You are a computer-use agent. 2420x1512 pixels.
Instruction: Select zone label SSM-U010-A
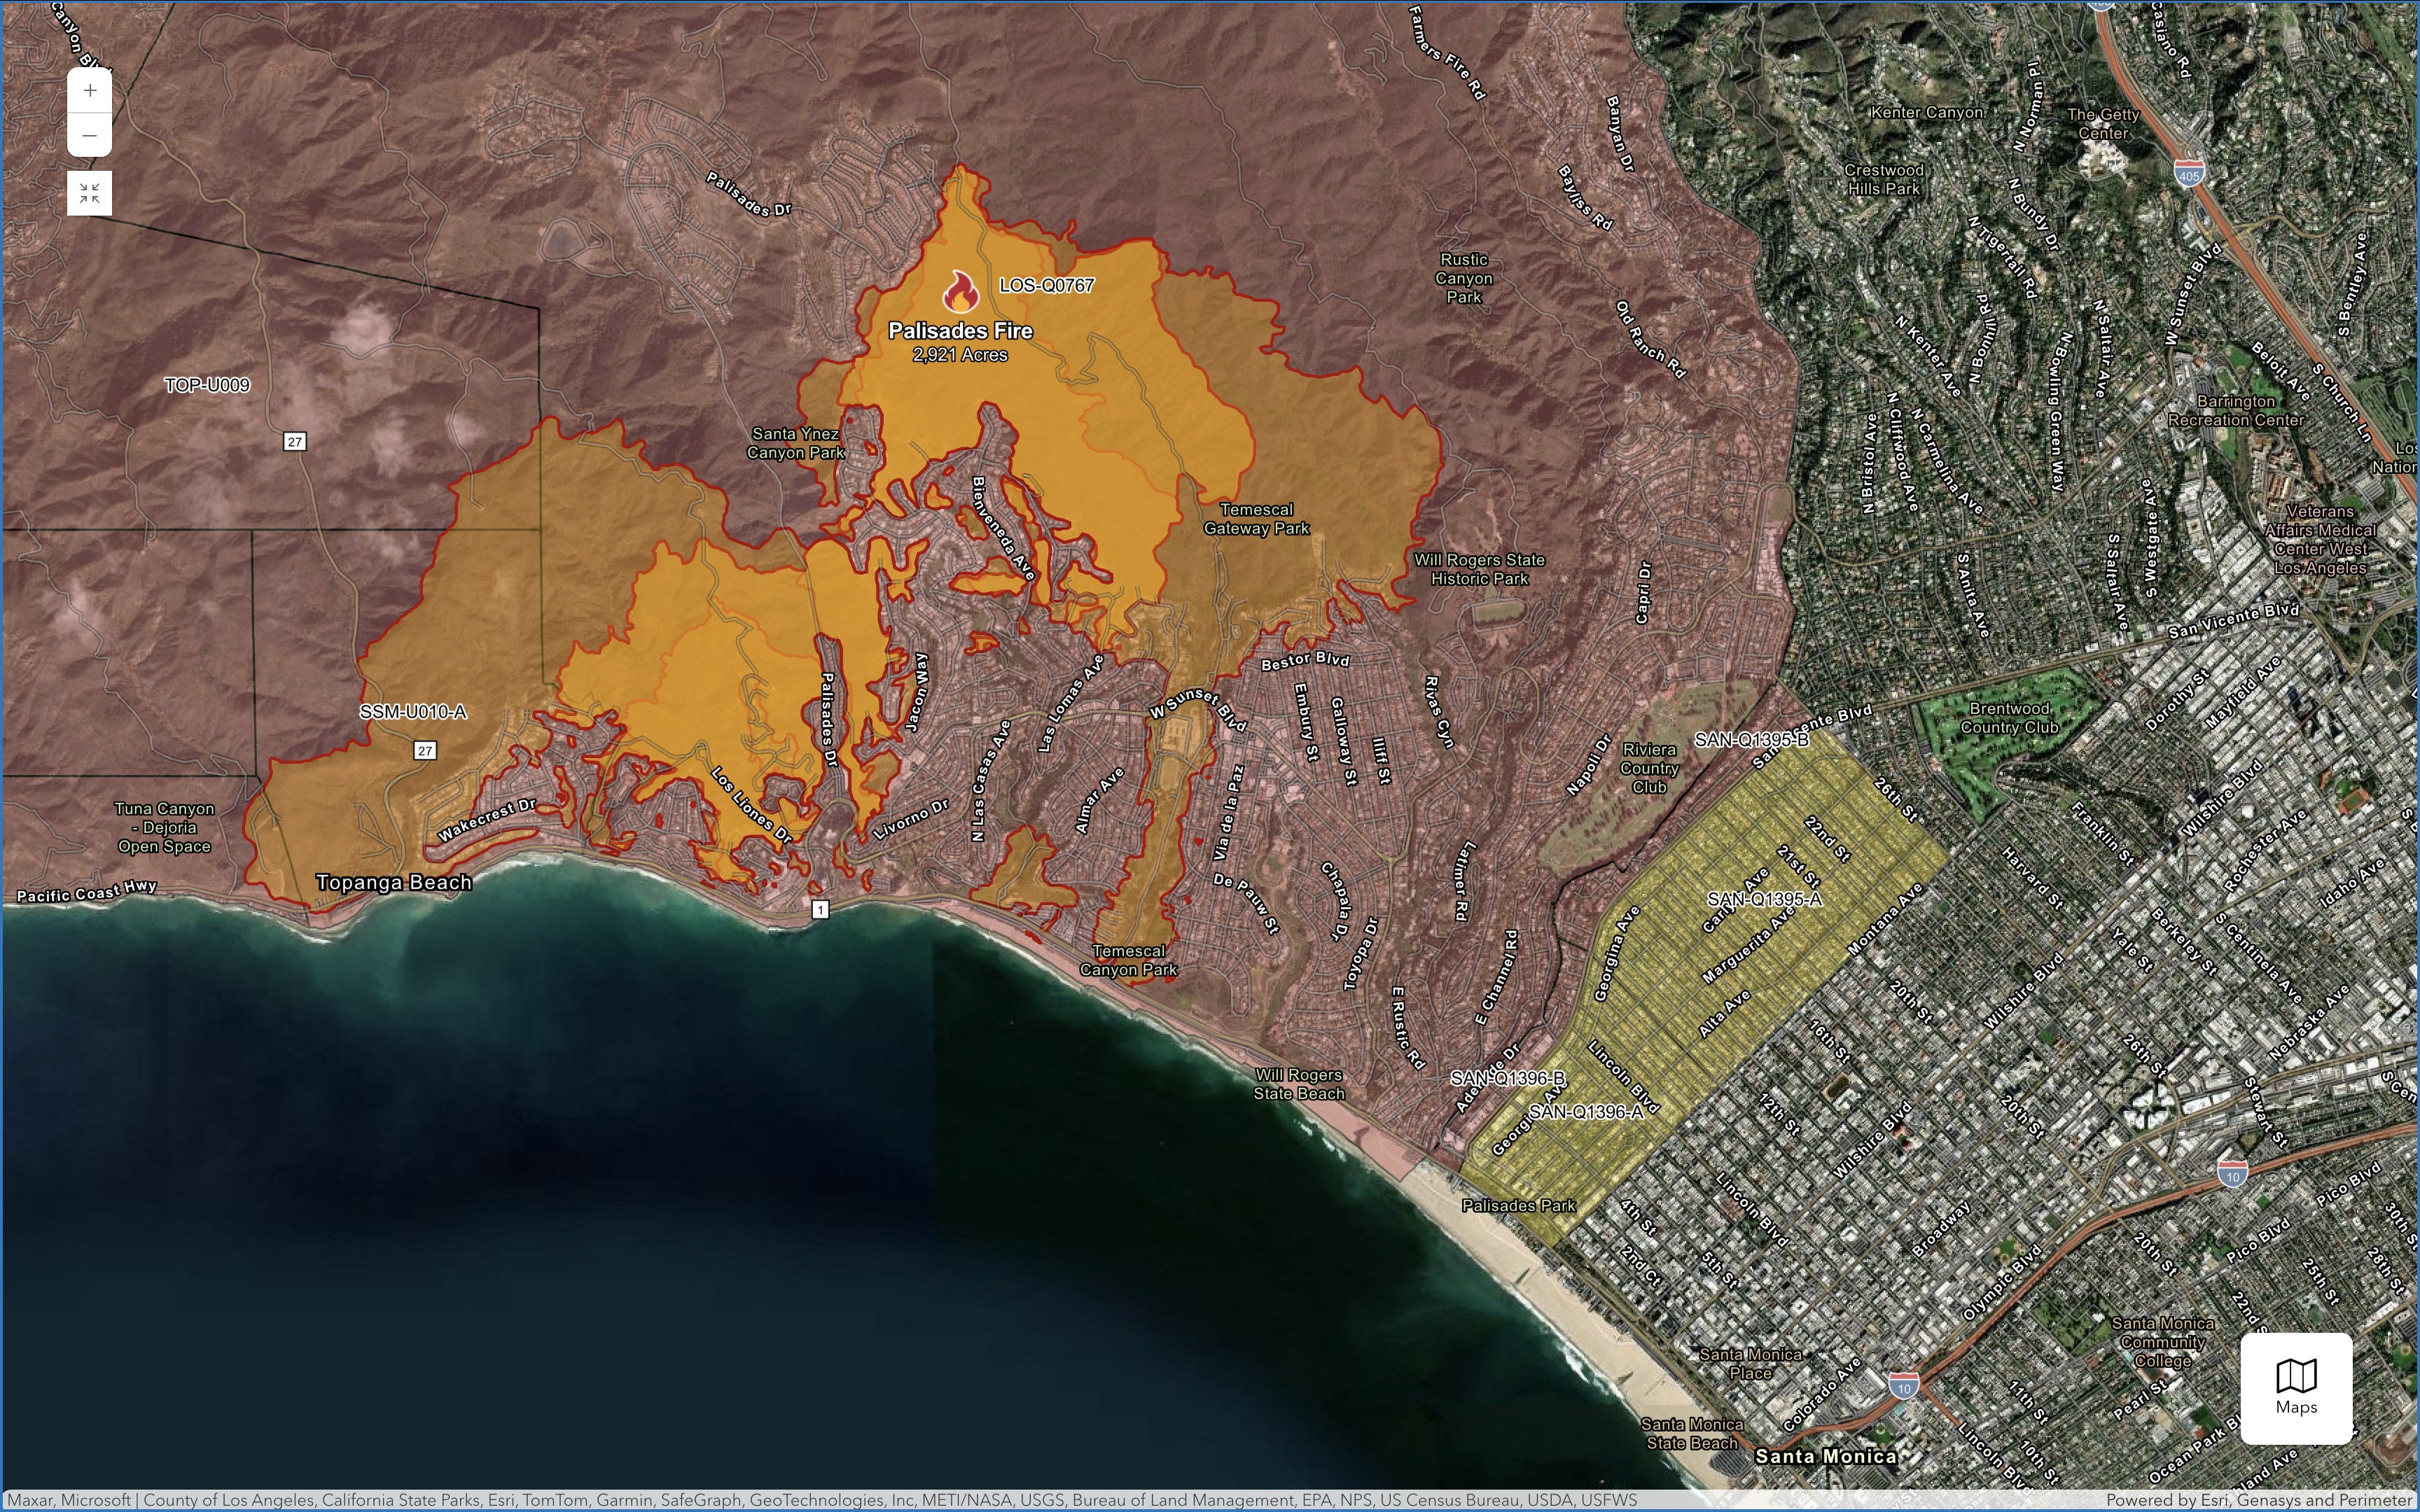pyautogui.click(x=413, y=712)
